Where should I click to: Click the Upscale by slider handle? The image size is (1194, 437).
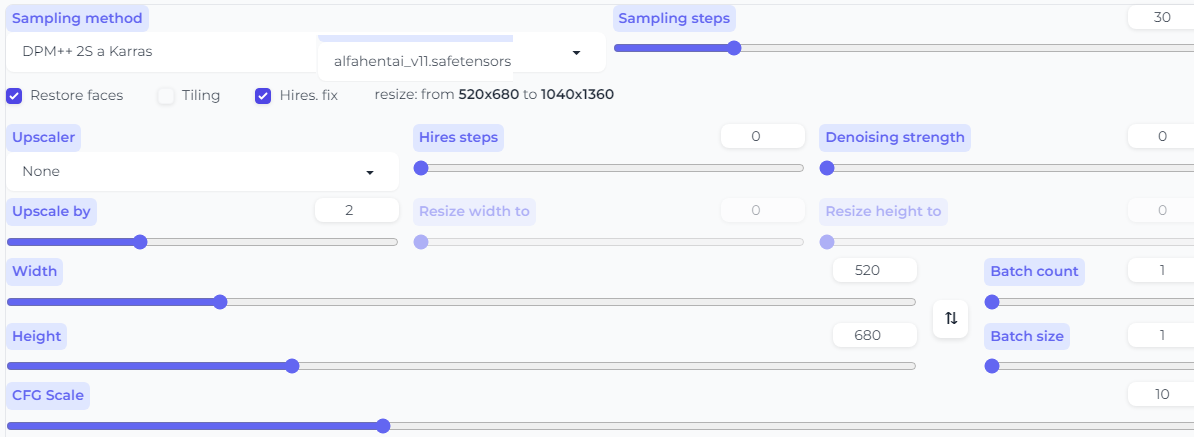tap(140, 242)
